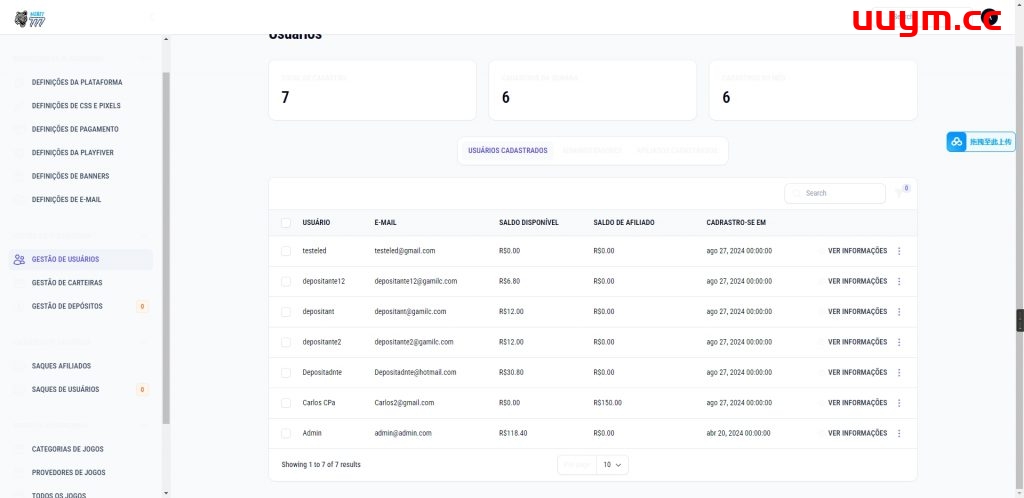Click Ver Informações for testeled
The image size is (1024, 498).
(x=857, y=251)
